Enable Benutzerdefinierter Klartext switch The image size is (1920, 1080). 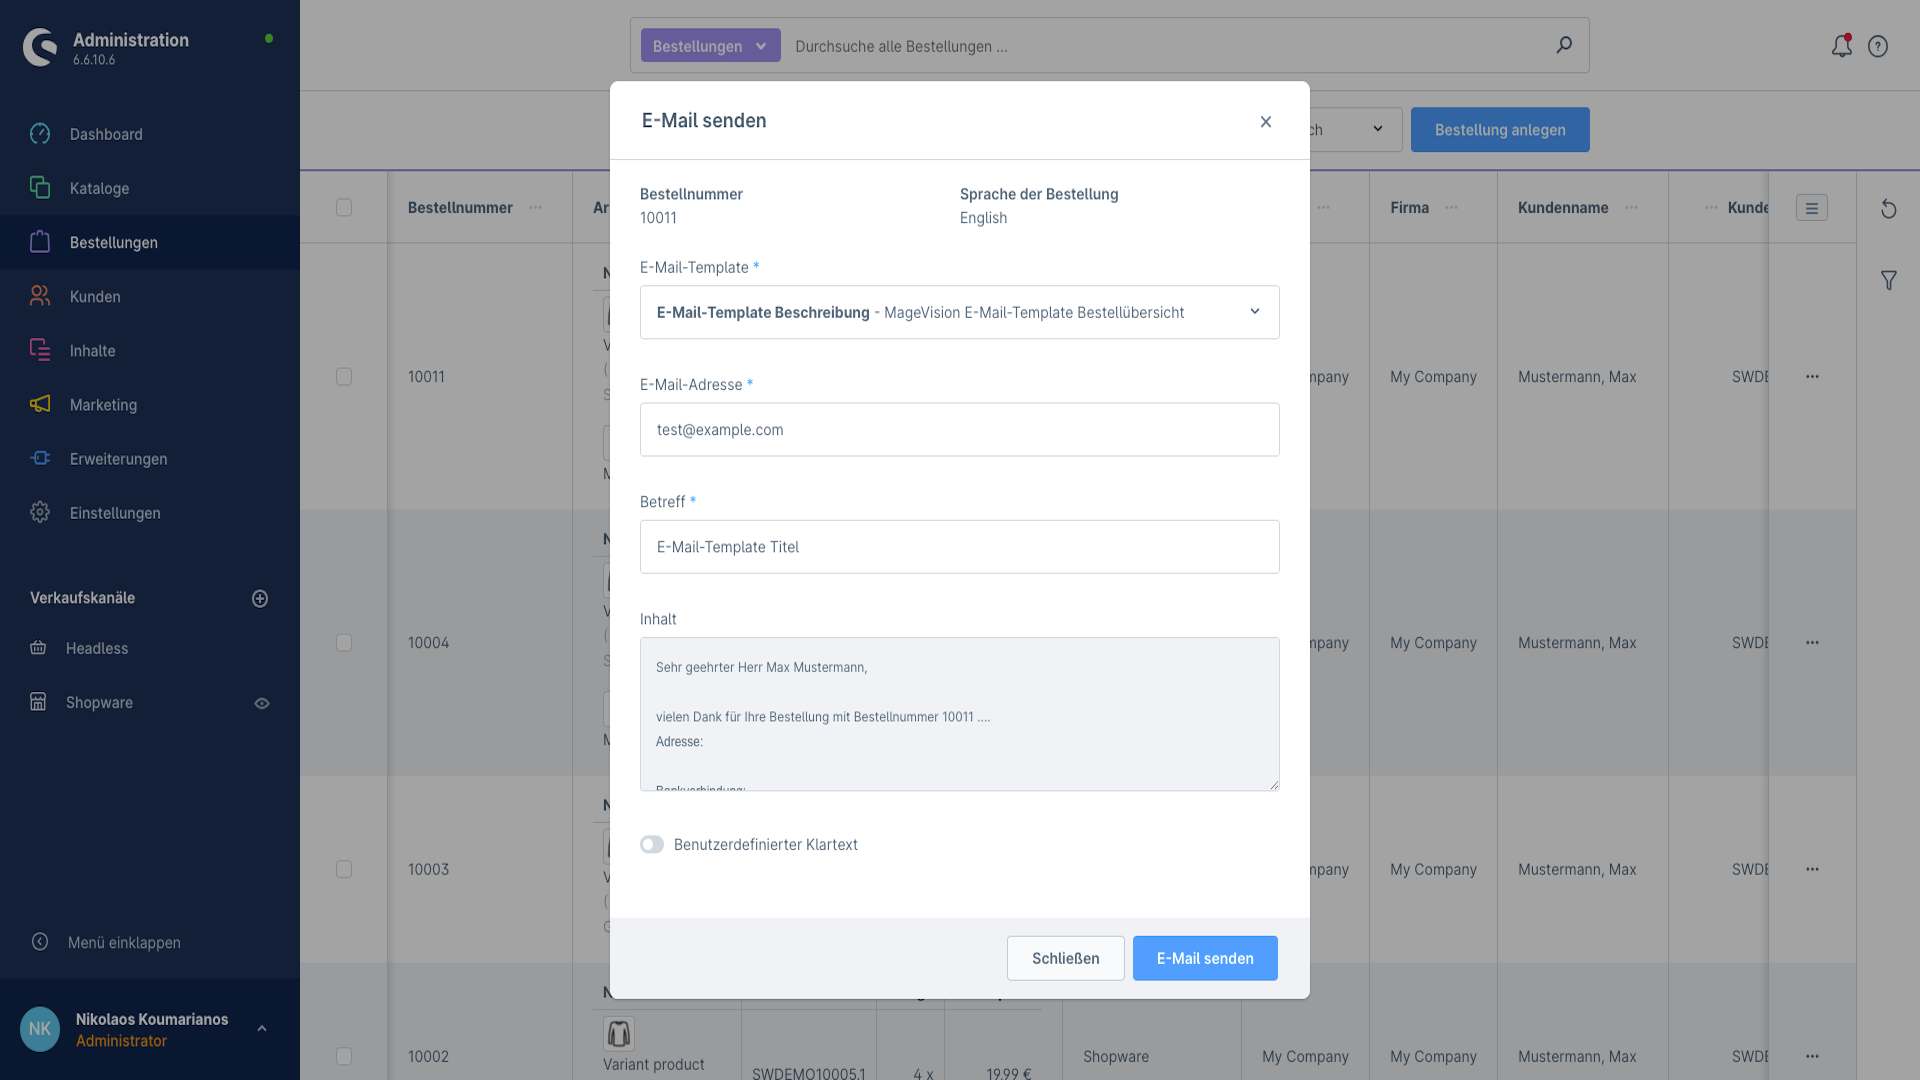pos(652,845)
